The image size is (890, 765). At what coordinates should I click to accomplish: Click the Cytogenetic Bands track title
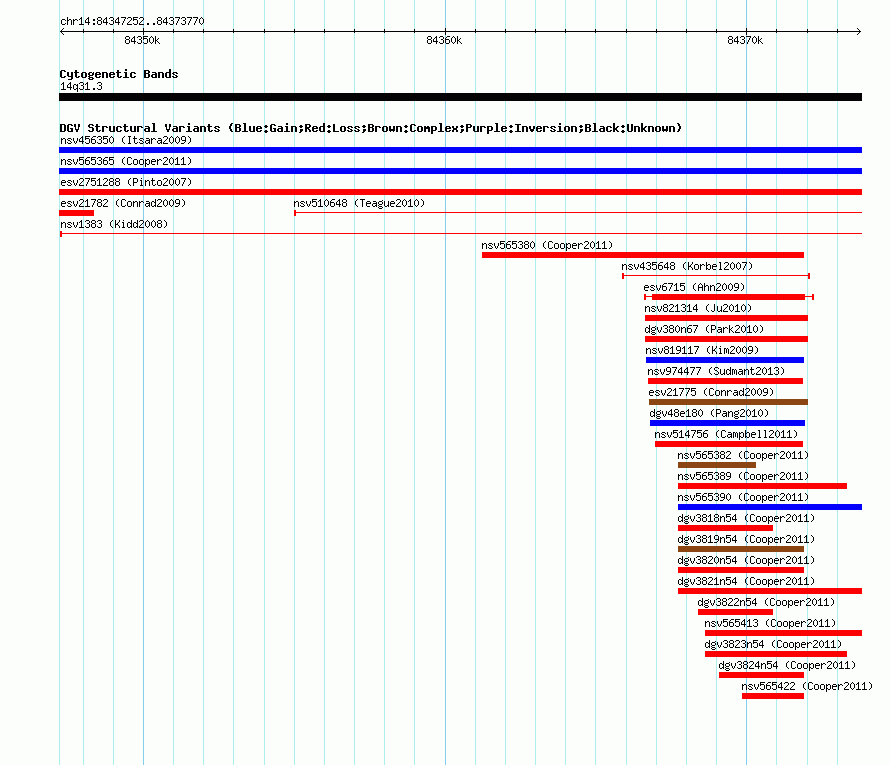119,74
